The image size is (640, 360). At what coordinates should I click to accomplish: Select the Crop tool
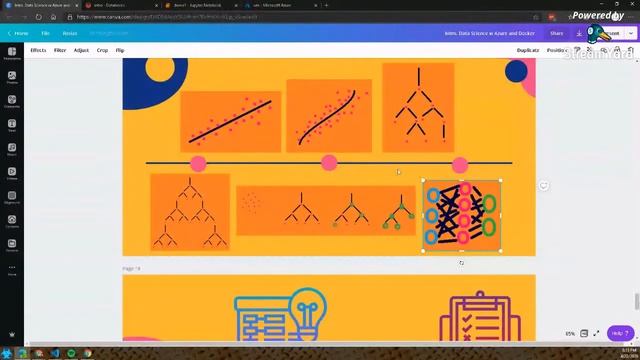click(102, 50)
